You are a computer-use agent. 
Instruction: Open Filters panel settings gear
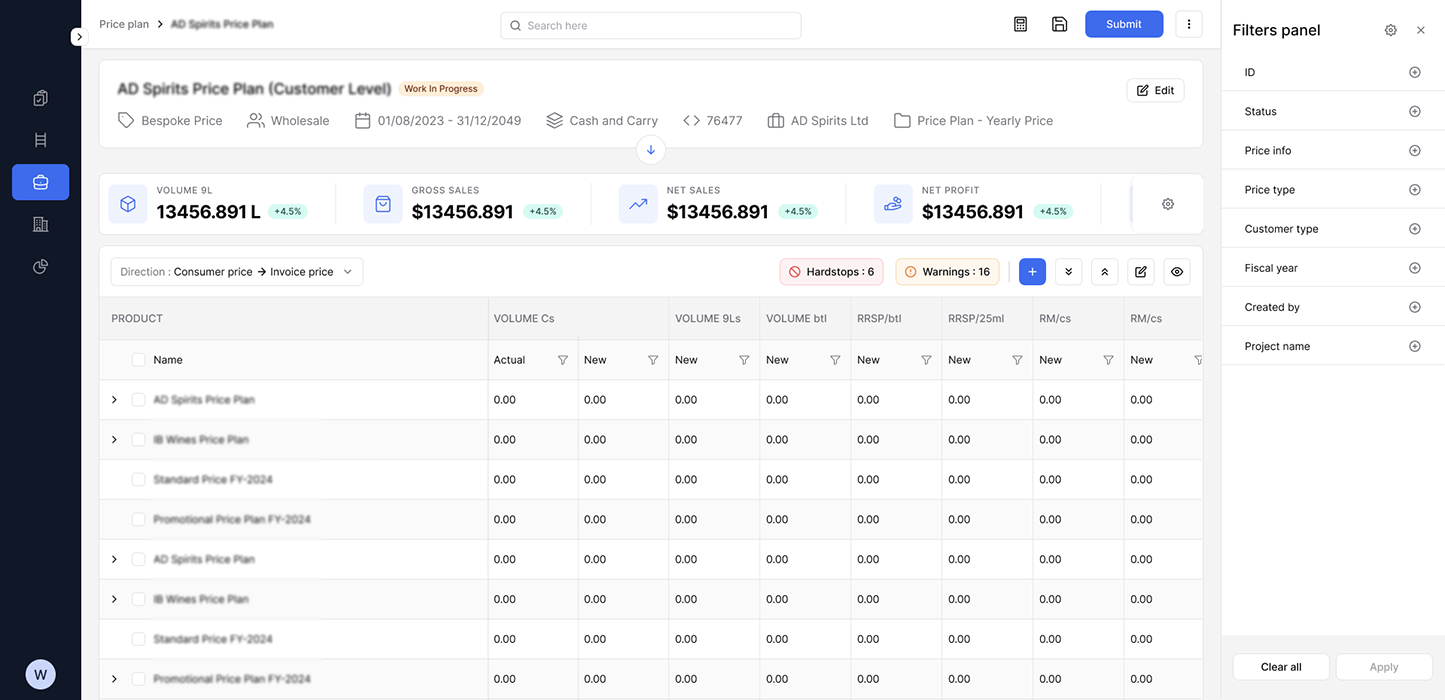(1390, 30)
